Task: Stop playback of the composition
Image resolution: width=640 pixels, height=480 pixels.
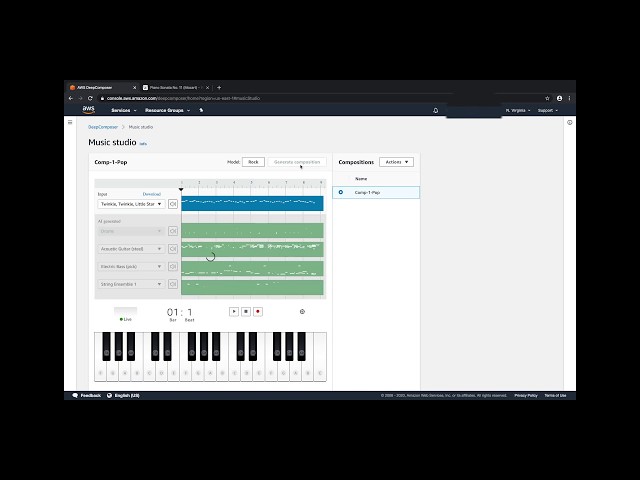Action: pos(246,312)
